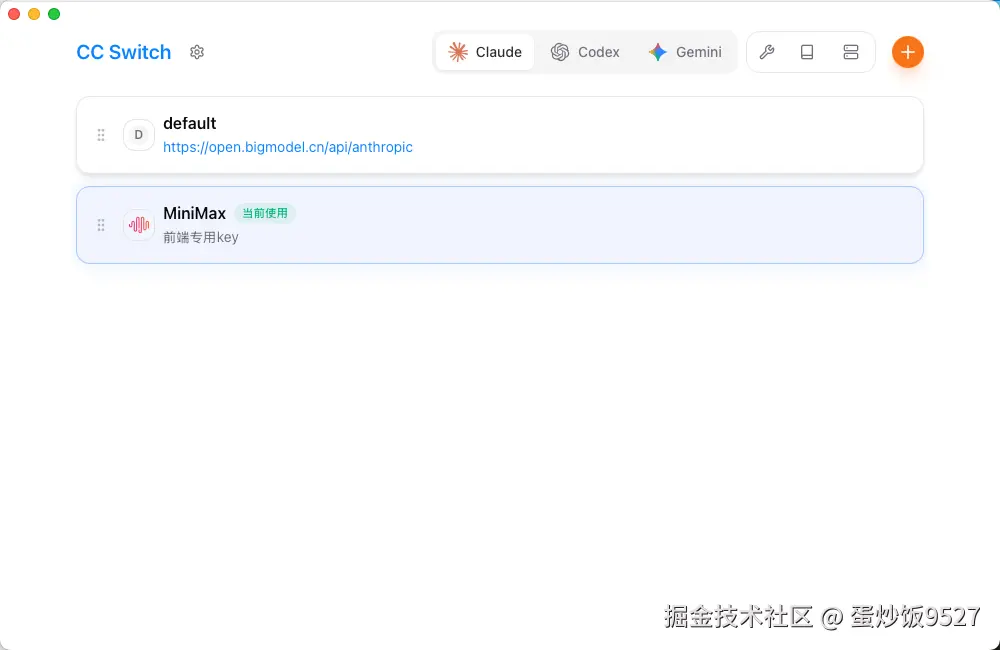Maximize window with green button
Screen dimensions: 1000x650
(x=54, y=14)
